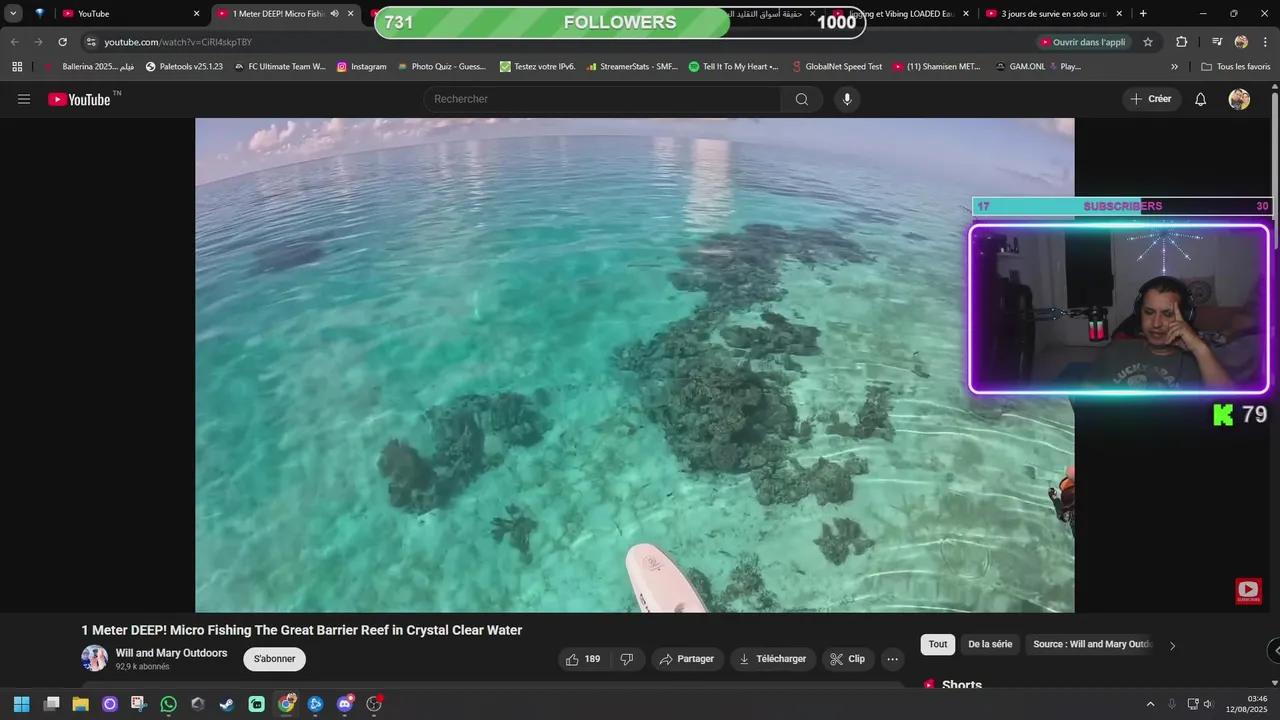The image size is (1280, 720).
Task: Open the Windows Start menu
Action: pyautogui.click(x=21, y=704)
